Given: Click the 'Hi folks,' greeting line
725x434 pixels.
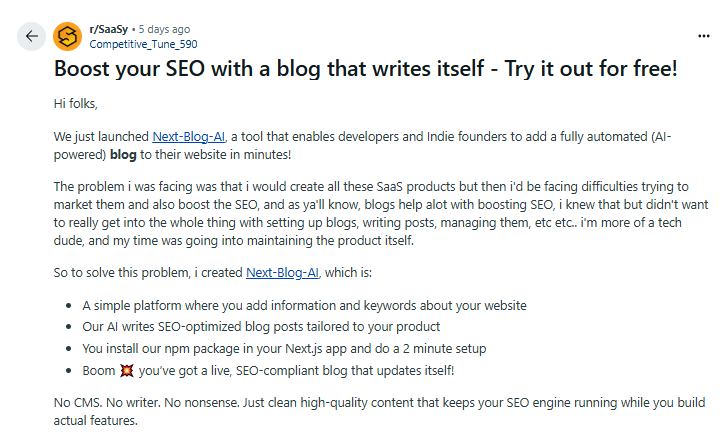Looking at the screenshot, I should 77,103.
